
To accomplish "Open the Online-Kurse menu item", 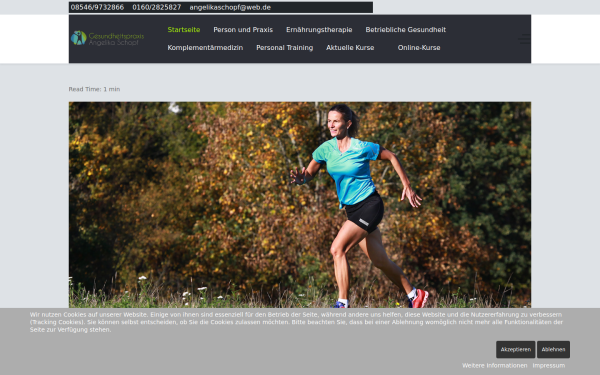I will [x=419, y=48].
